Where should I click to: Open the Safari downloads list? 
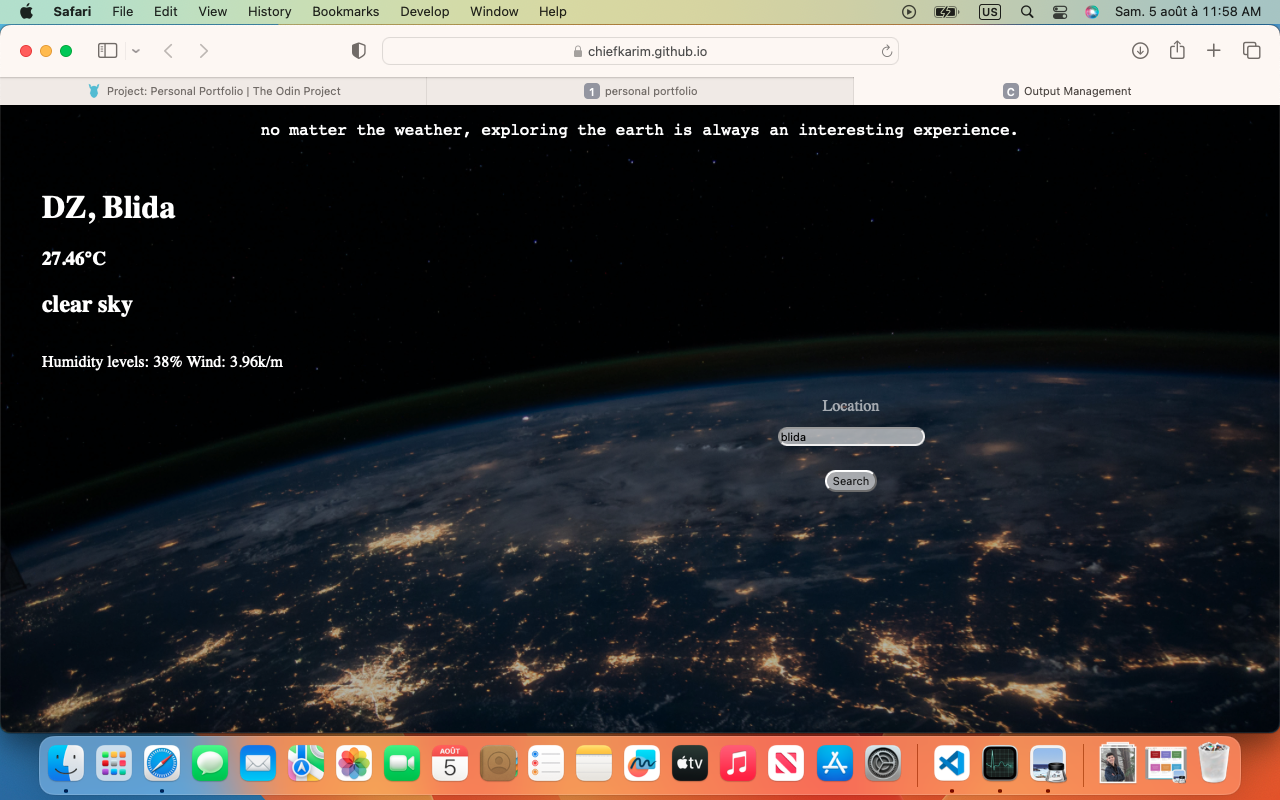(x=1140, y=51)
